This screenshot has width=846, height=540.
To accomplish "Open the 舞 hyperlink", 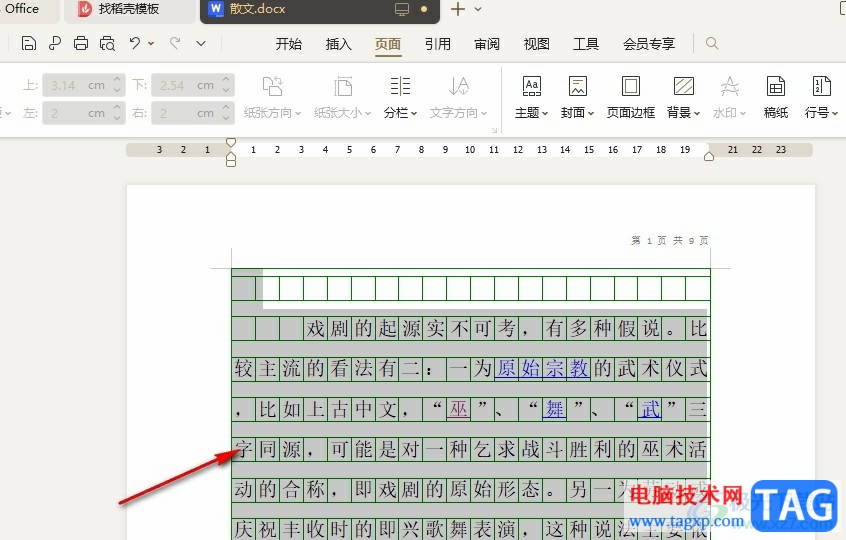I will click(x=555, y=409).
